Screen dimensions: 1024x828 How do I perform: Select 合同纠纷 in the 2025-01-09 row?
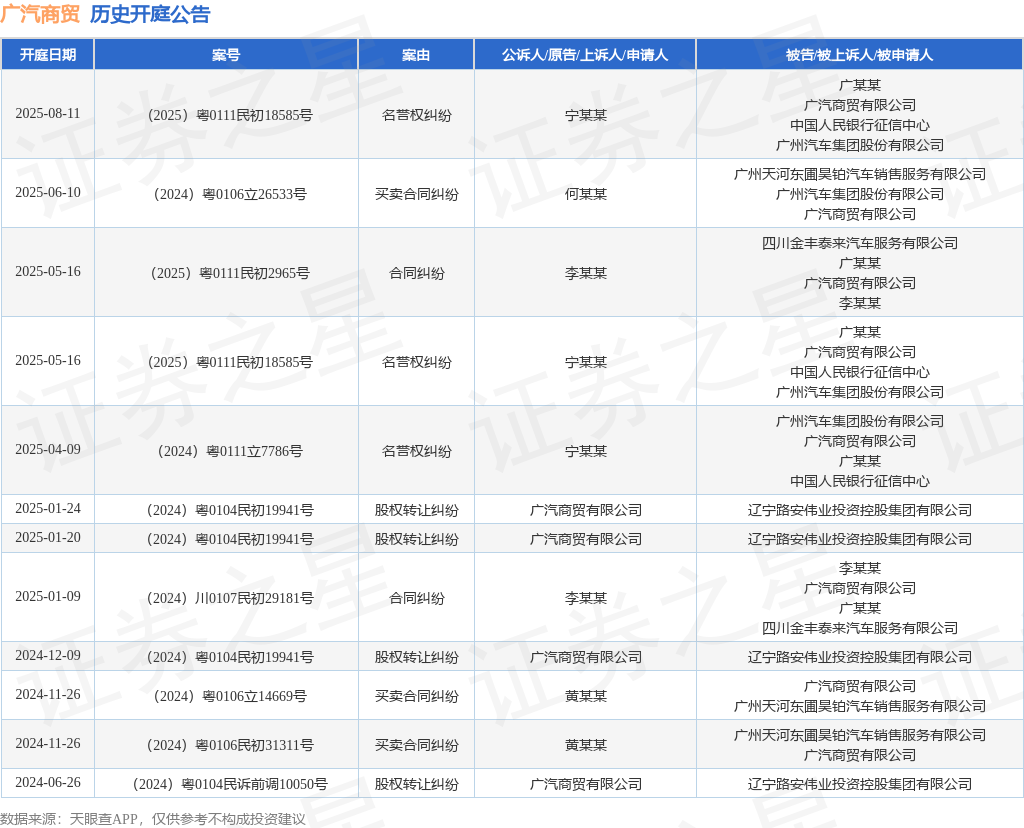coord(416,598)
